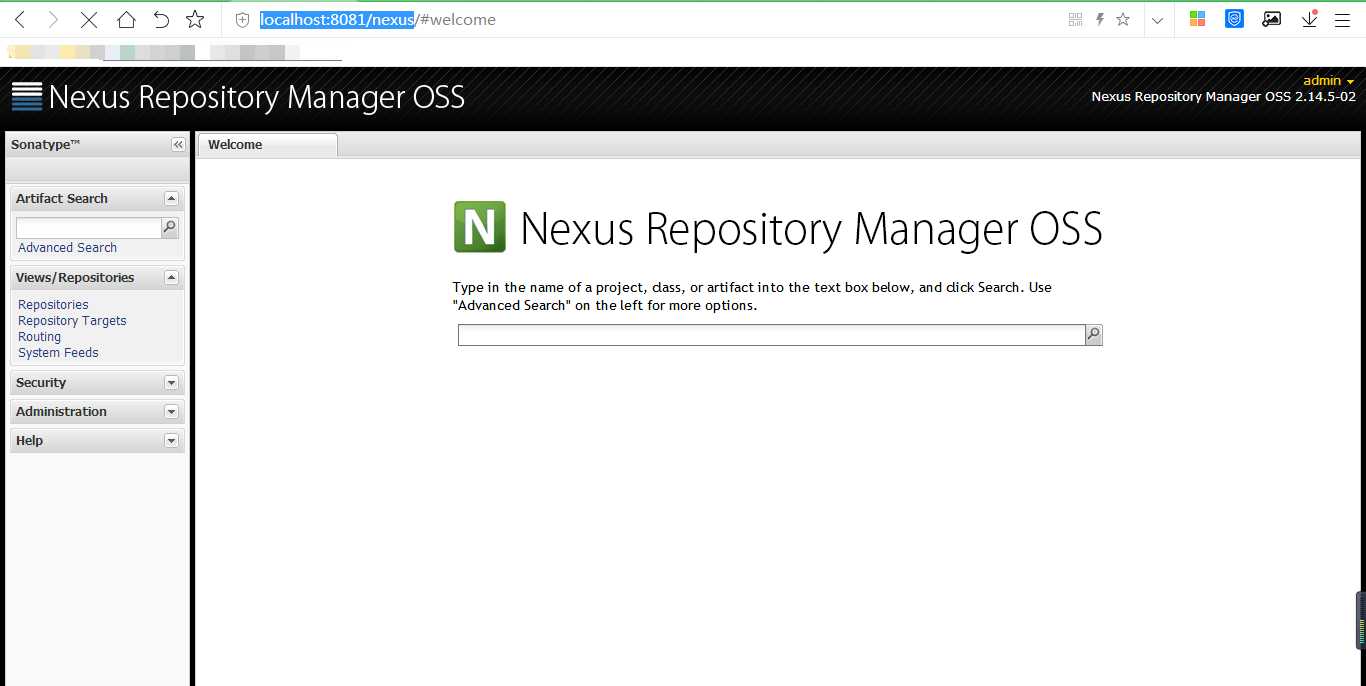This screenshot has width=1366, height=686.
Task: Click the sidebar artifact search input
Action: 88,228
